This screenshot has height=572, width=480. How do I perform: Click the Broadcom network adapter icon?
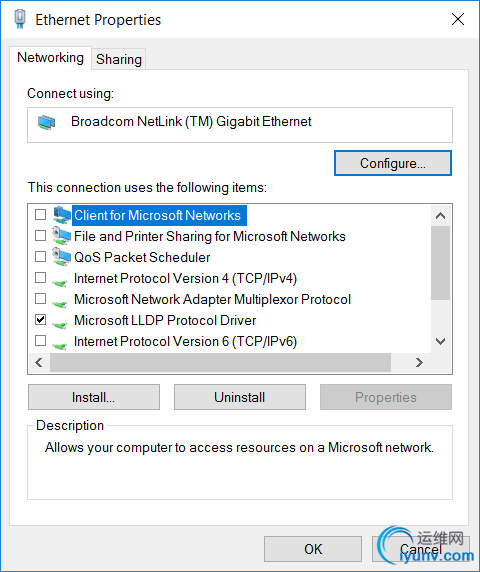click(x=46, y=123)
